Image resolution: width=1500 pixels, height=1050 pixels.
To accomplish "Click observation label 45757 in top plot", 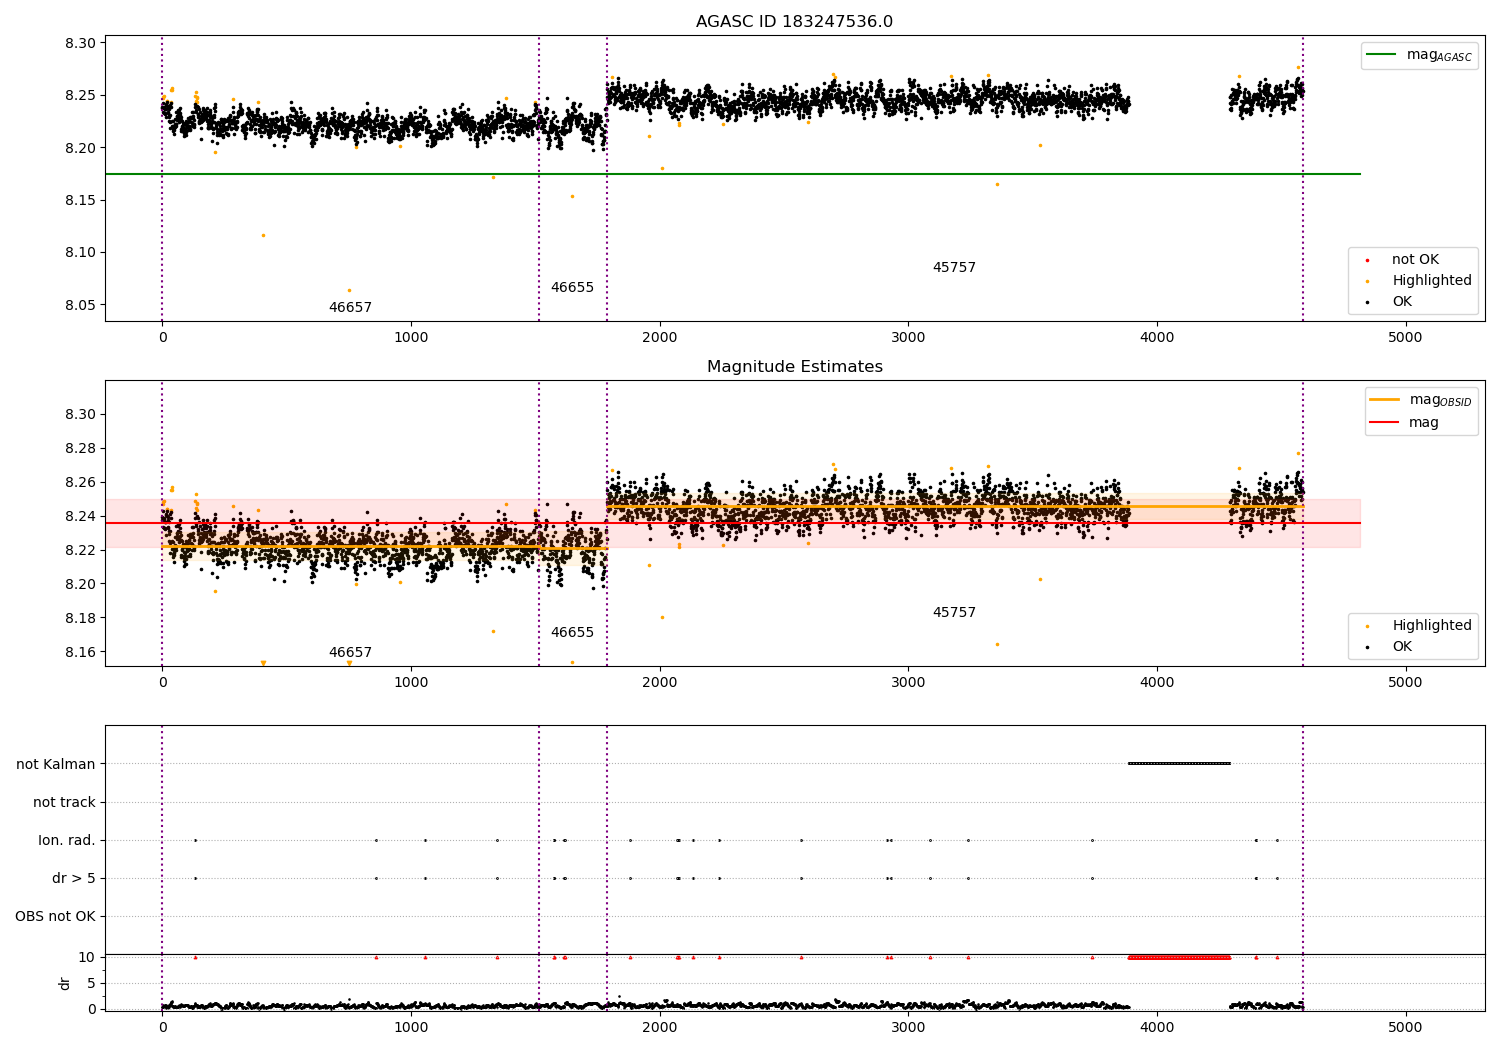I will 954,268.
